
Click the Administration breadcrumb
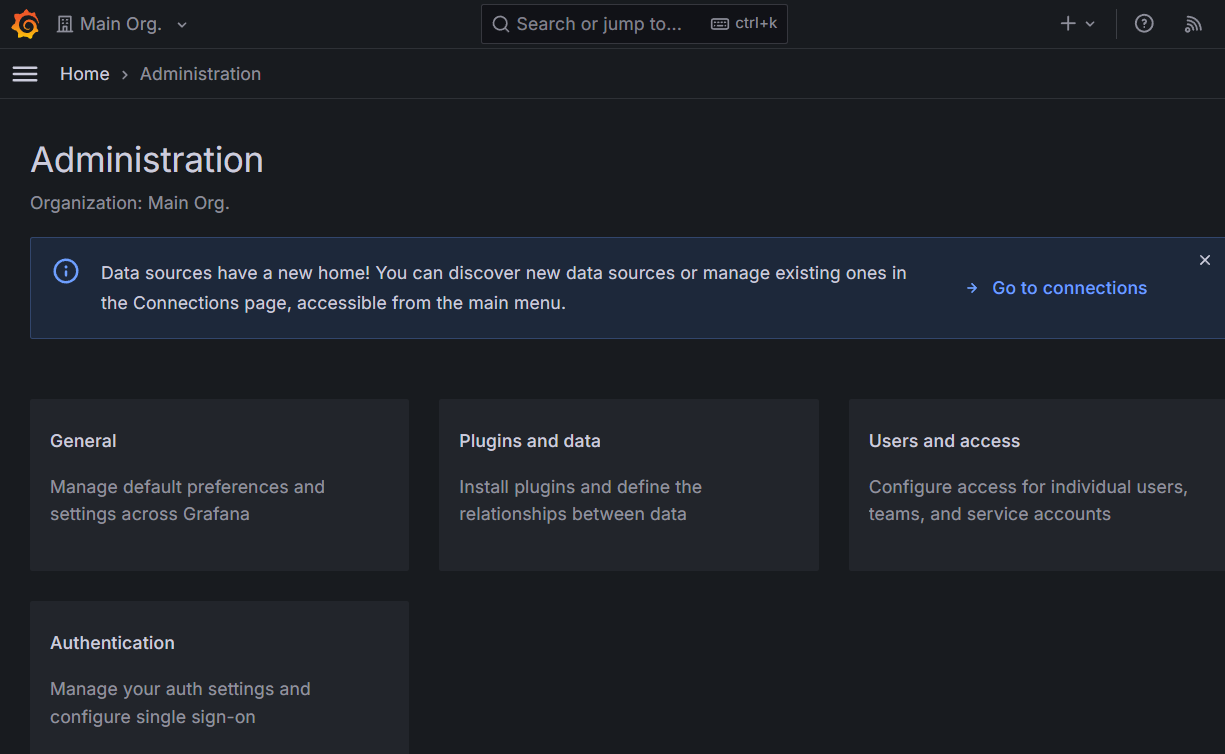[200, 74]
